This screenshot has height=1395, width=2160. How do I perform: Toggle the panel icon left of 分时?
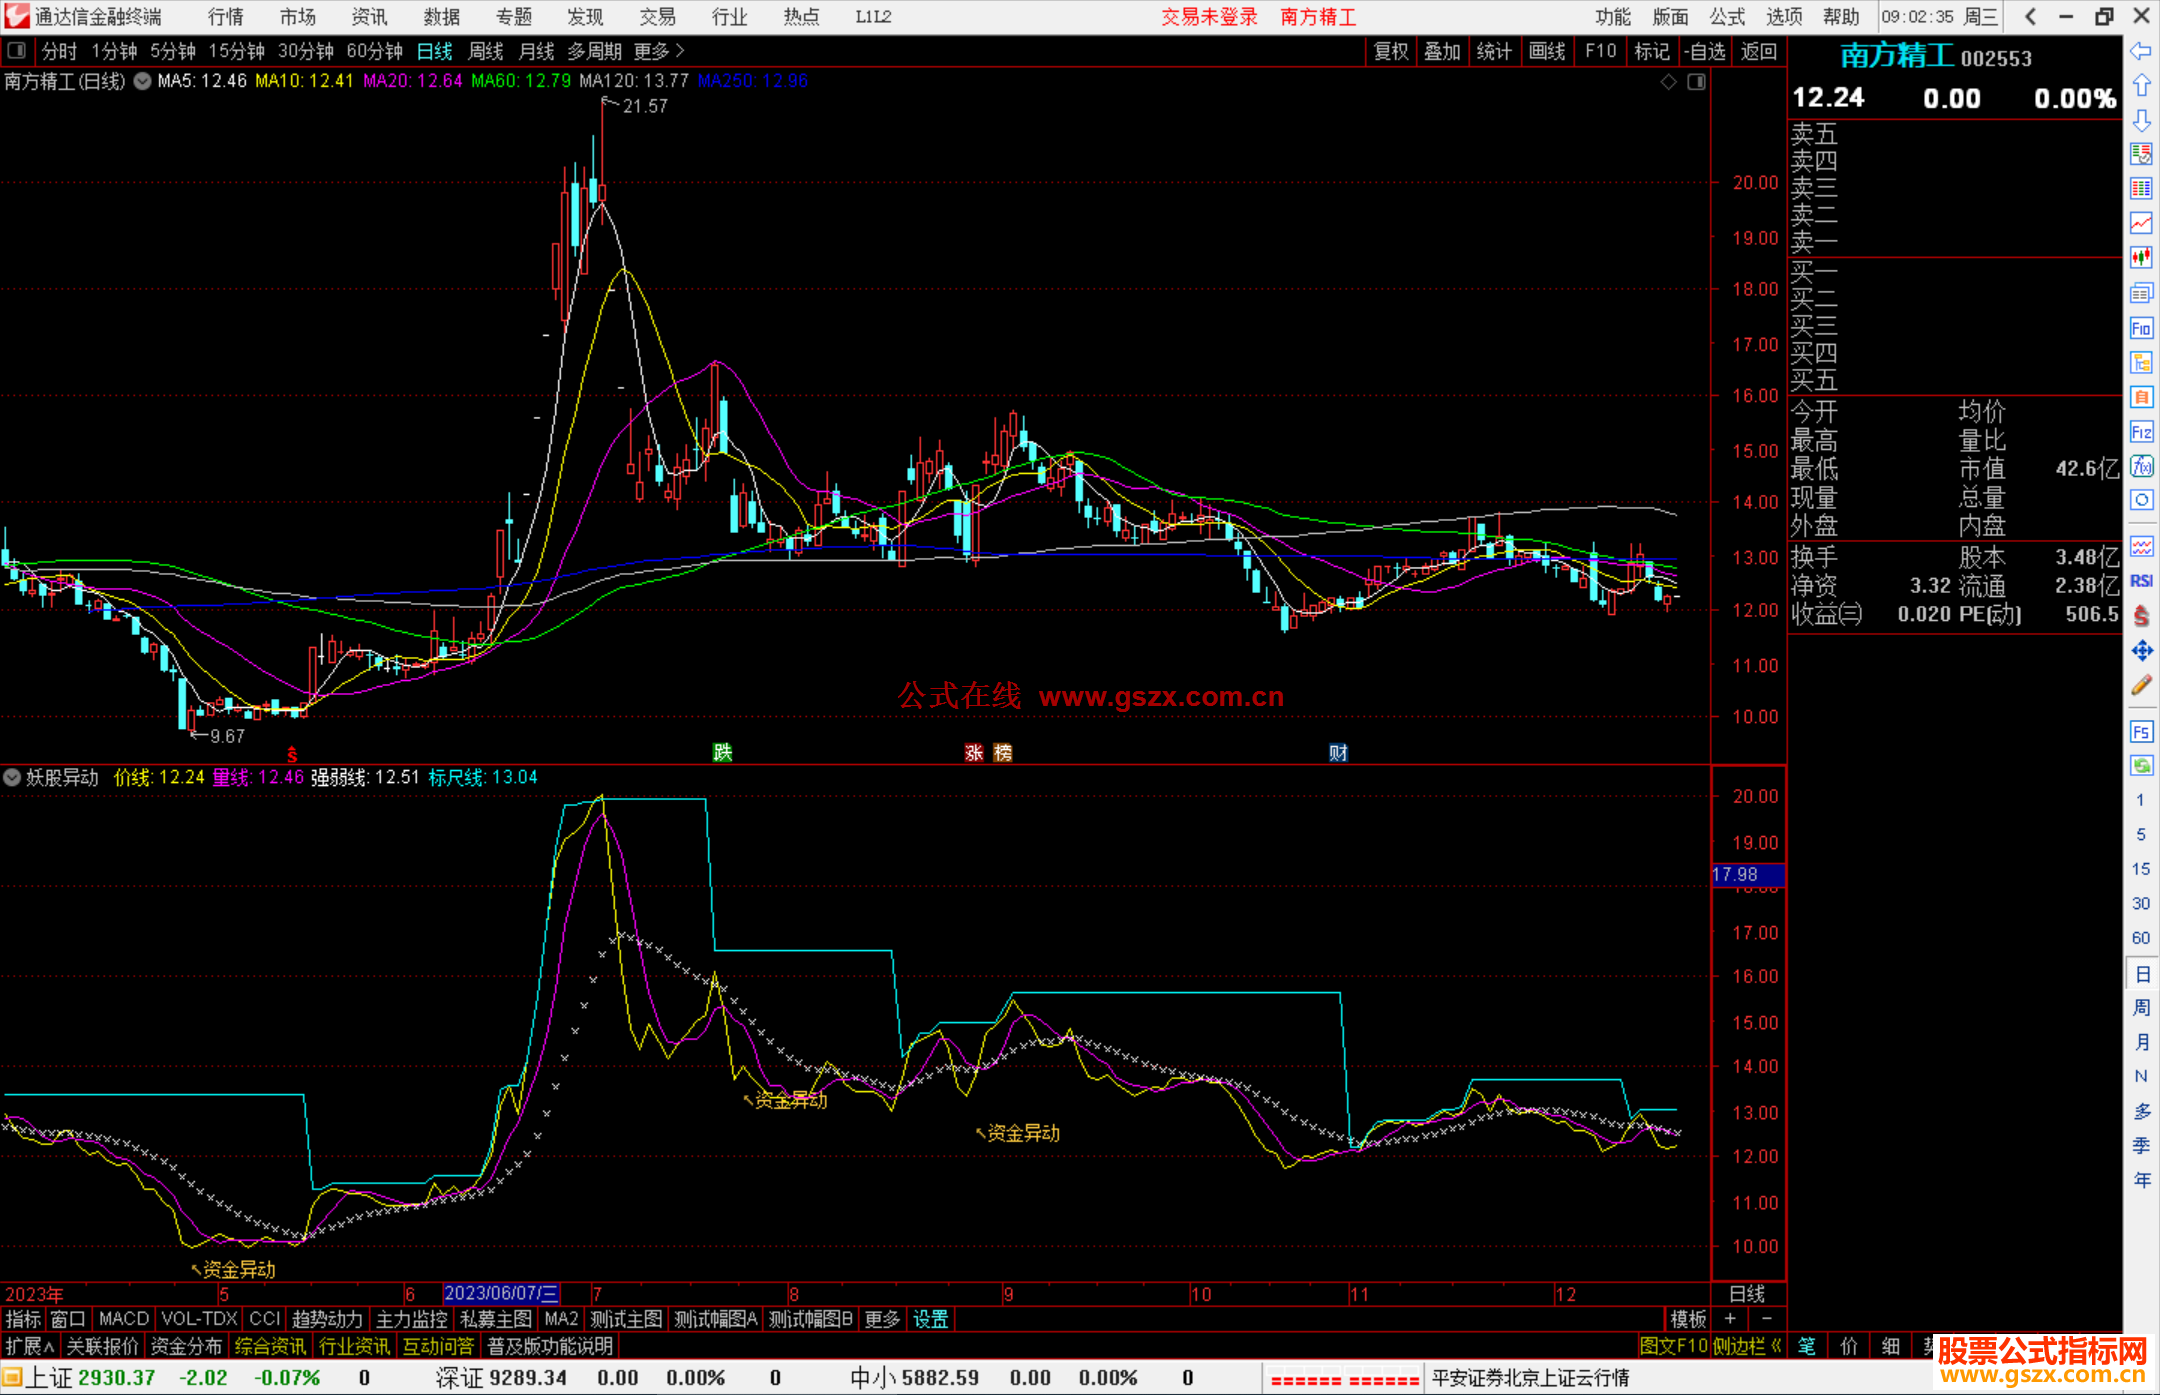17,50
